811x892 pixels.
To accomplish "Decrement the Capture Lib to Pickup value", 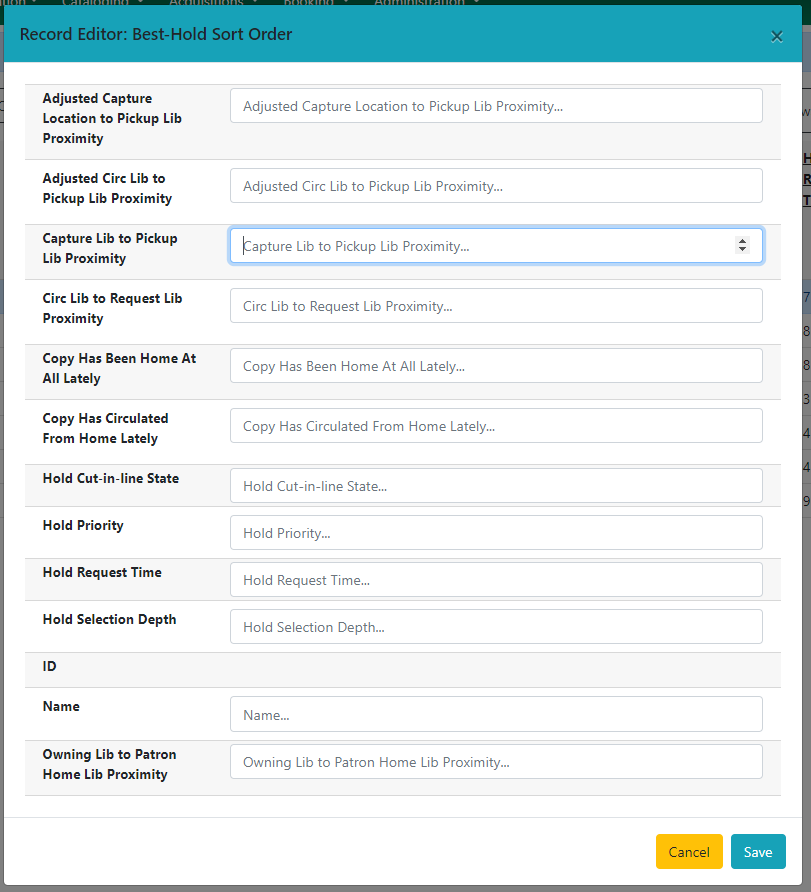I will tap(743, 251).
